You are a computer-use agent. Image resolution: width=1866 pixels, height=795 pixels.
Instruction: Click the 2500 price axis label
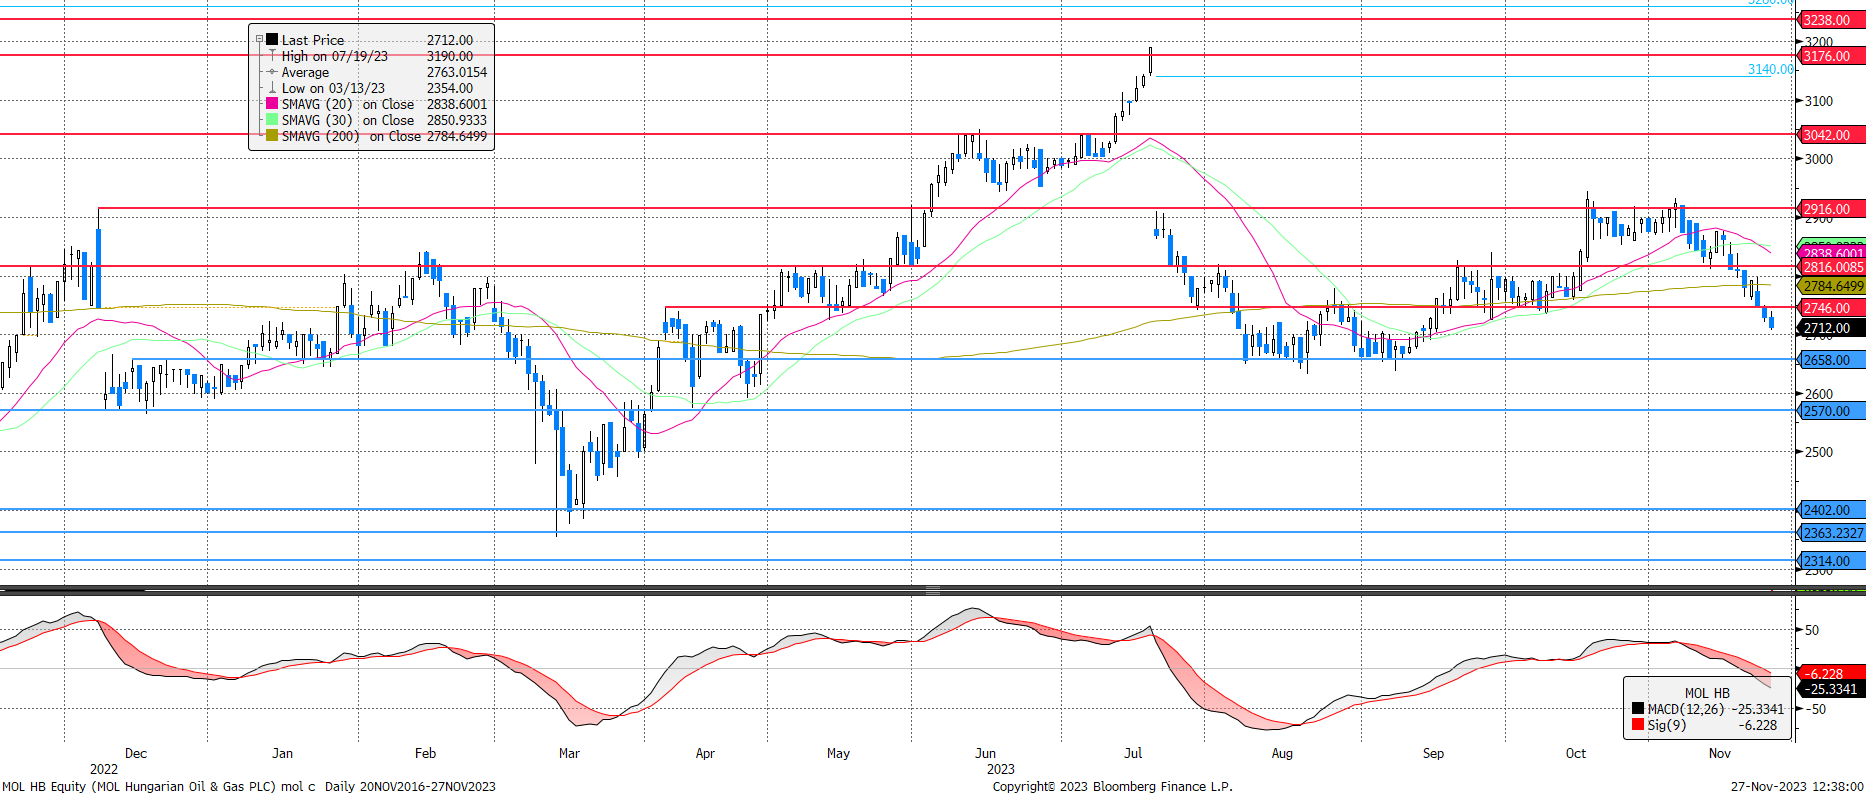click(1819, 452)
